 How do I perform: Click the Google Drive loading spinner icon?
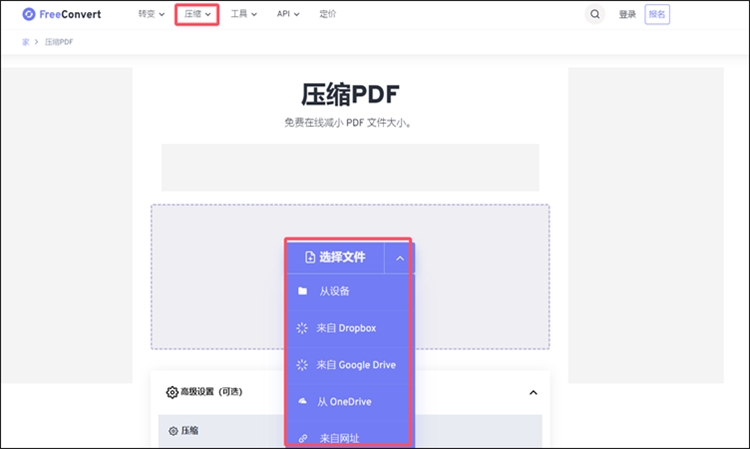302,365
